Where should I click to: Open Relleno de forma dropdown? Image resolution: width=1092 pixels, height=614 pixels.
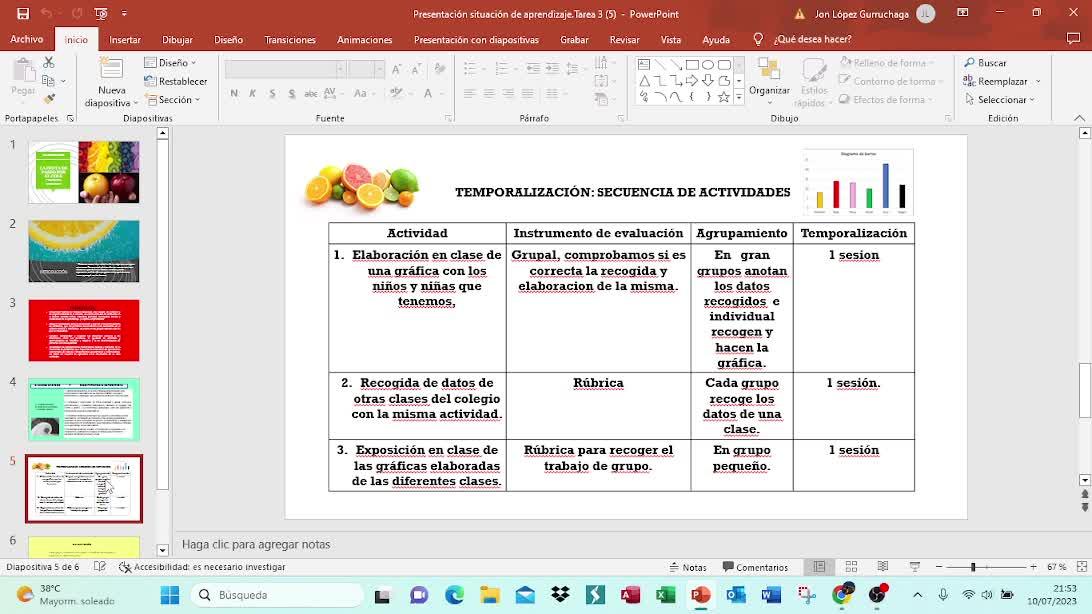coord(886,63)
